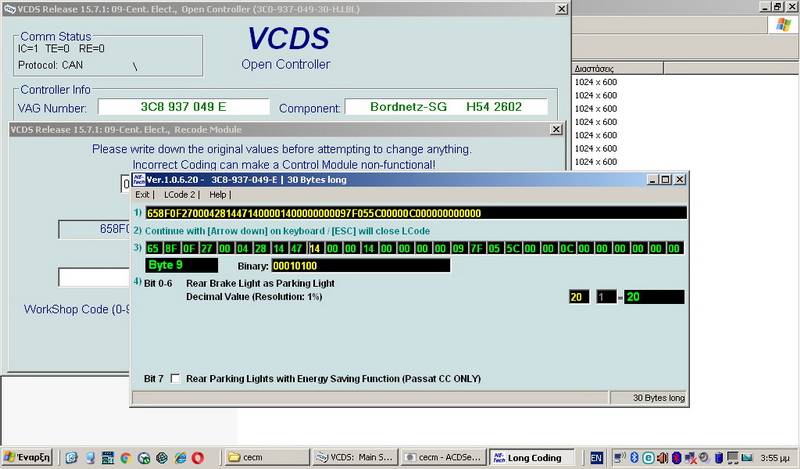Minimize the Long Coding helper window
Screen dimensions: 800x469
point(653,180)
